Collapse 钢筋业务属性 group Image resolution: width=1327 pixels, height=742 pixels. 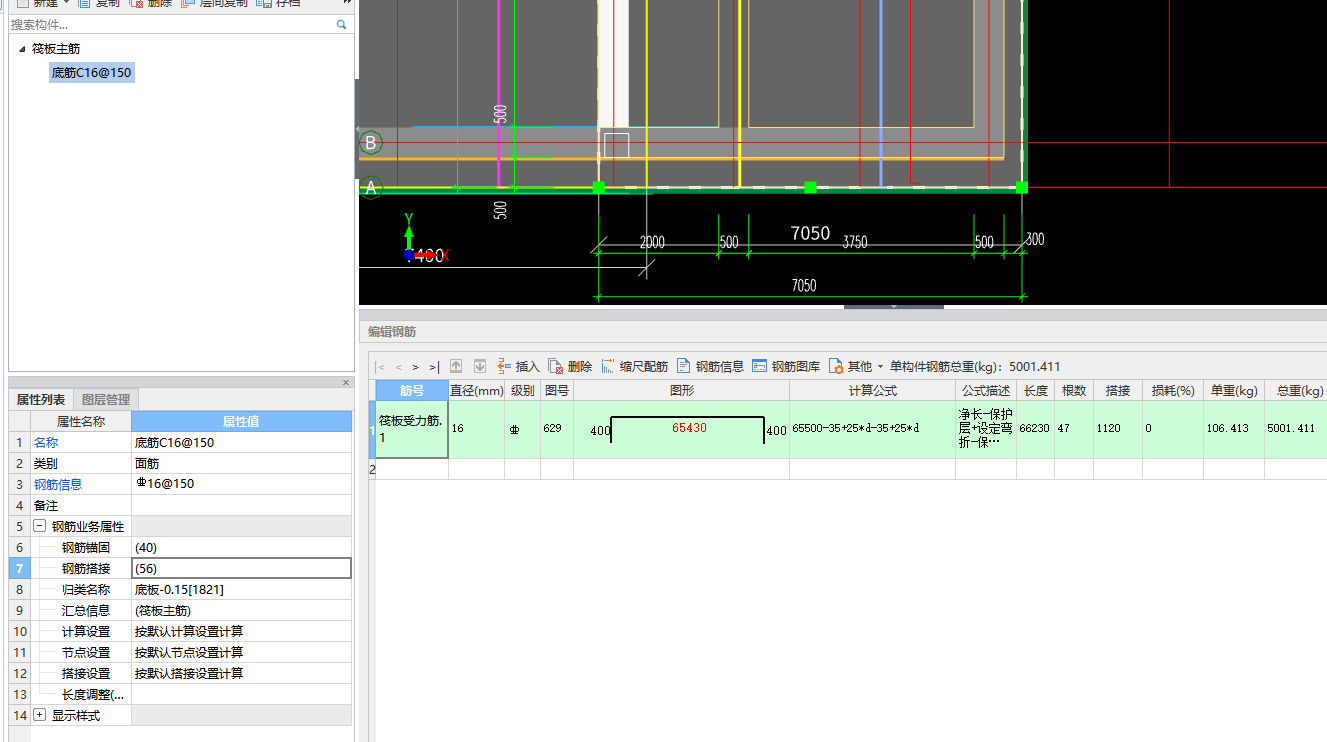click(39, 526)
